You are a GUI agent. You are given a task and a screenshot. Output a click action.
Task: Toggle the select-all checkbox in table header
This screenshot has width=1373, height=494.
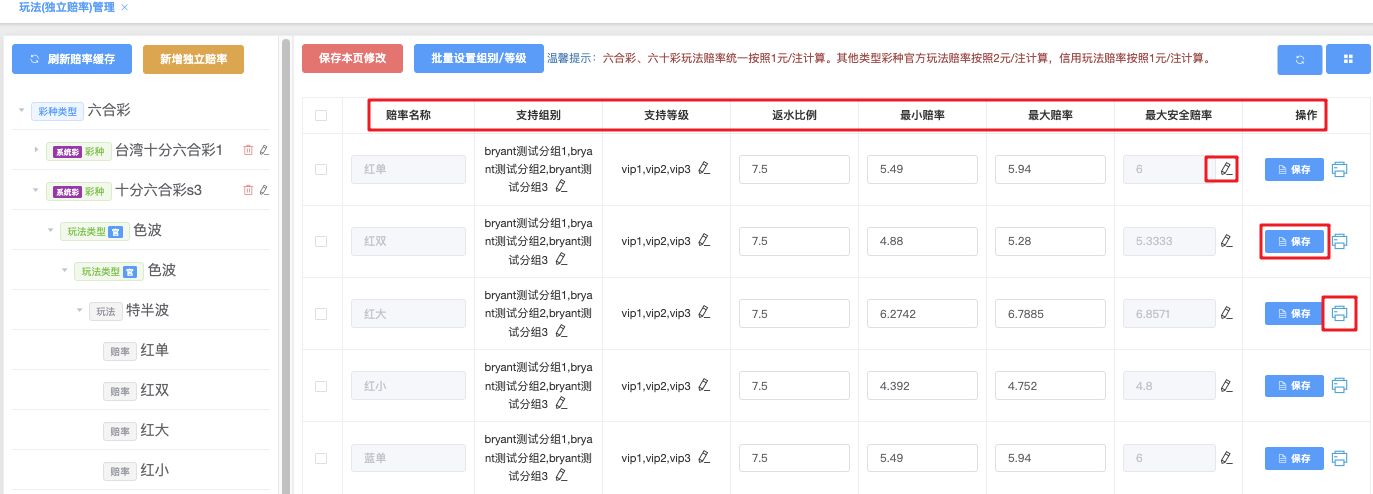(x=321, y=115)
